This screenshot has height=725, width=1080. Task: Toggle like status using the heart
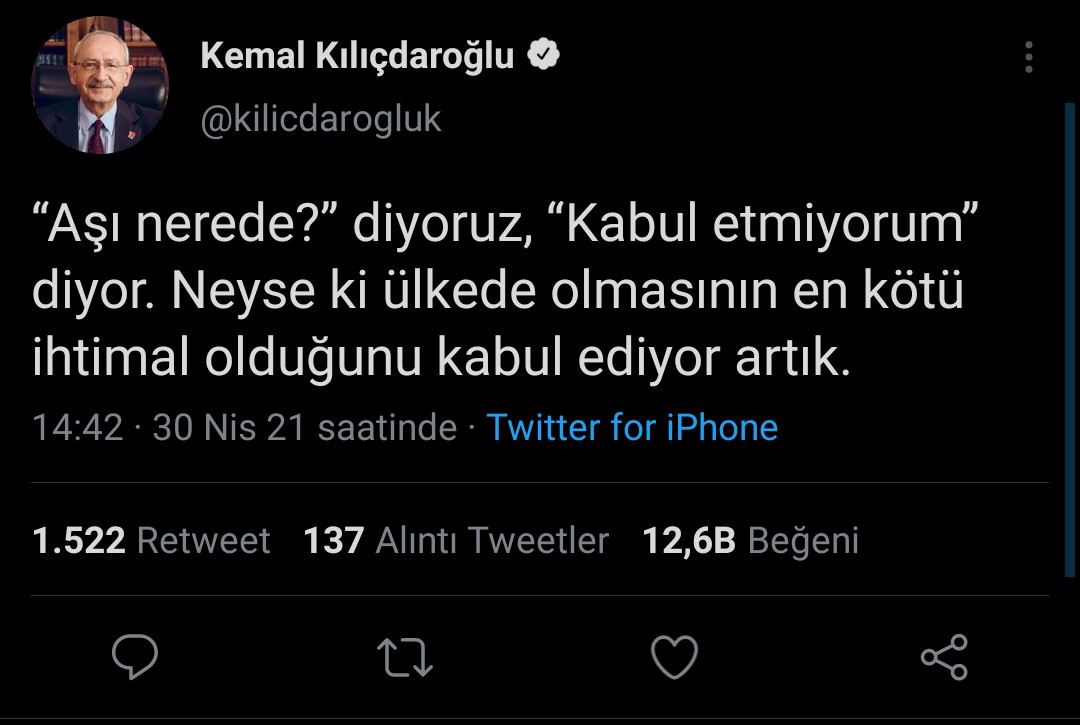pyautogui.click(x=675, y=657)
